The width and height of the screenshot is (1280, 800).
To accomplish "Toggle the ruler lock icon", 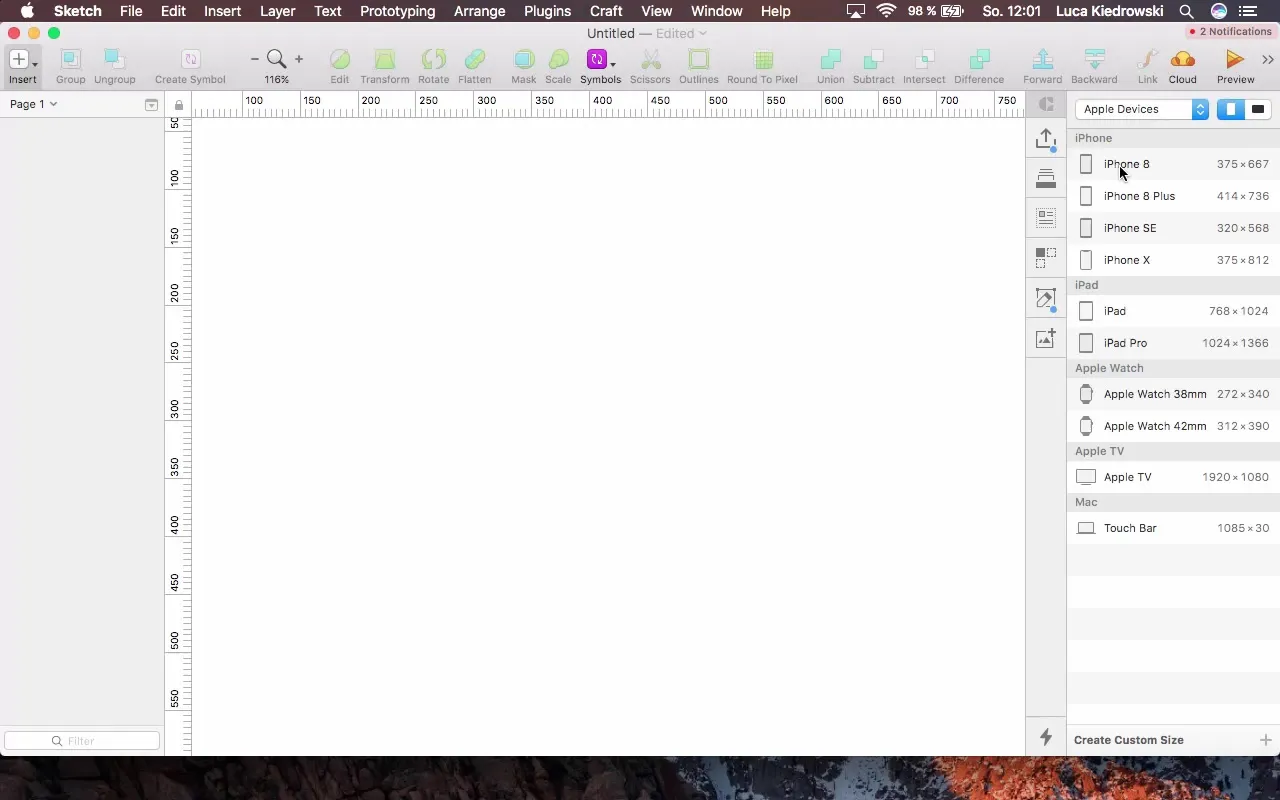I will (178, 105).
